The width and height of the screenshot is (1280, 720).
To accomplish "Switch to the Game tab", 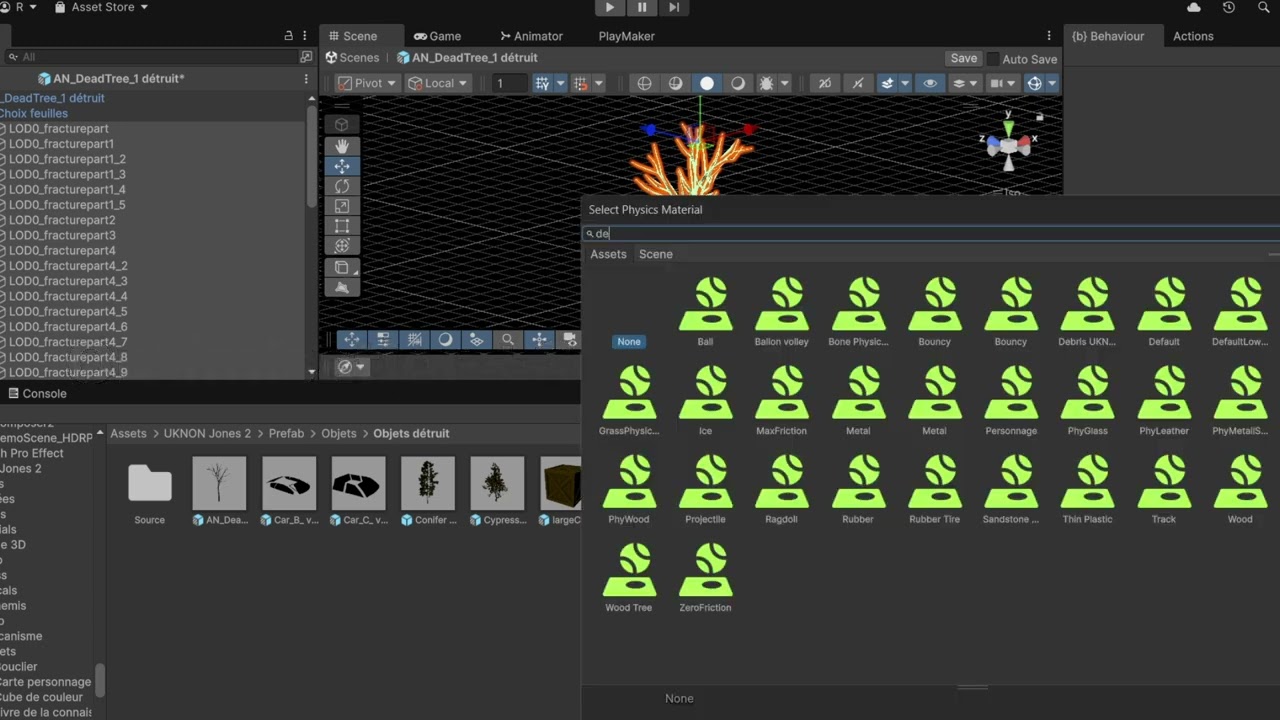I will coord(438,36).
